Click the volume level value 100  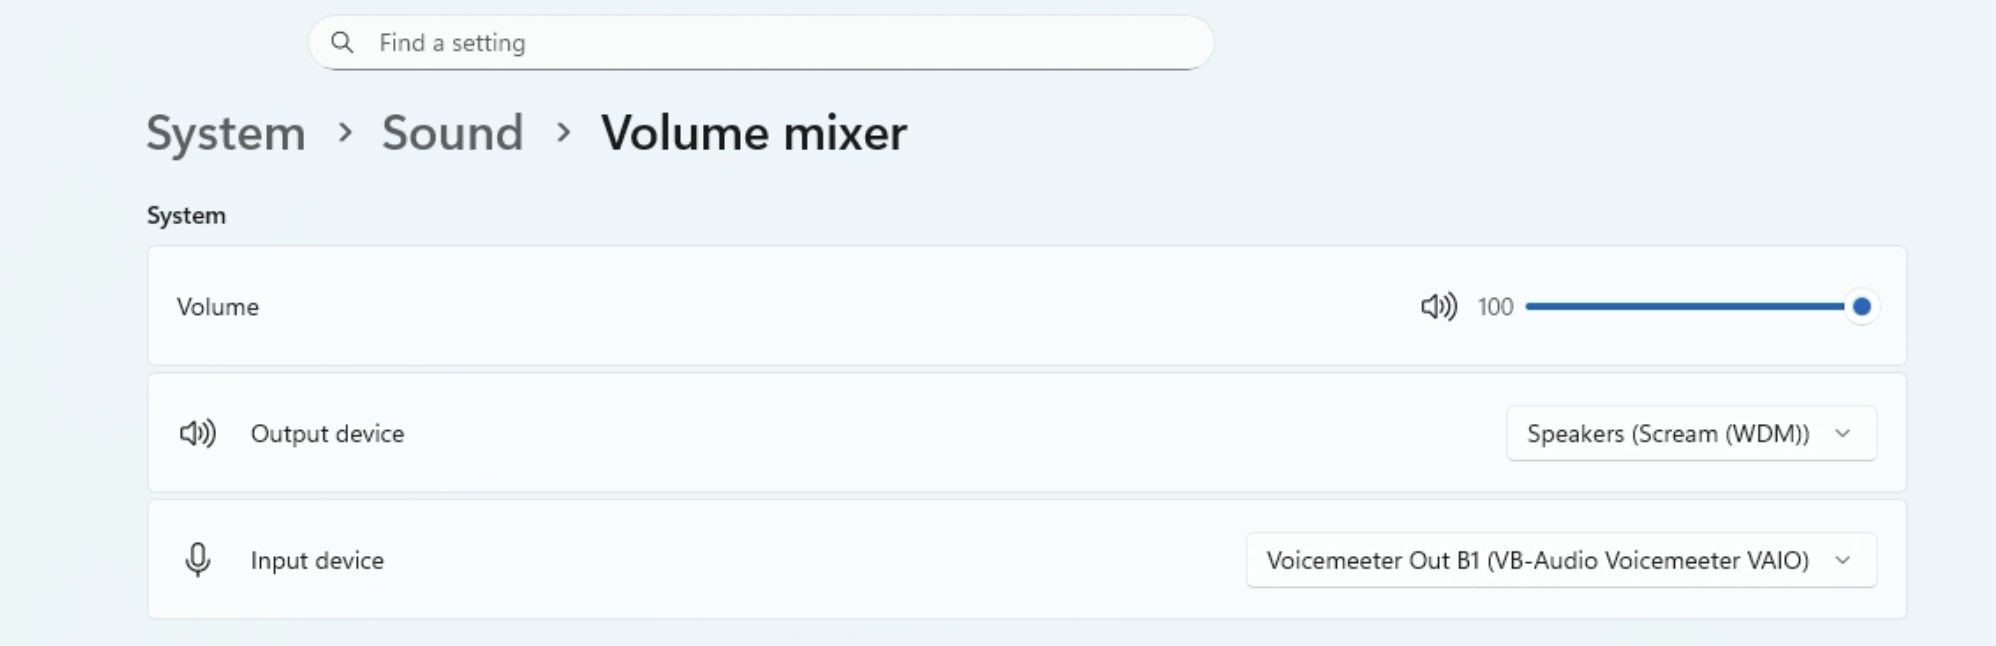coord(1495,307)
